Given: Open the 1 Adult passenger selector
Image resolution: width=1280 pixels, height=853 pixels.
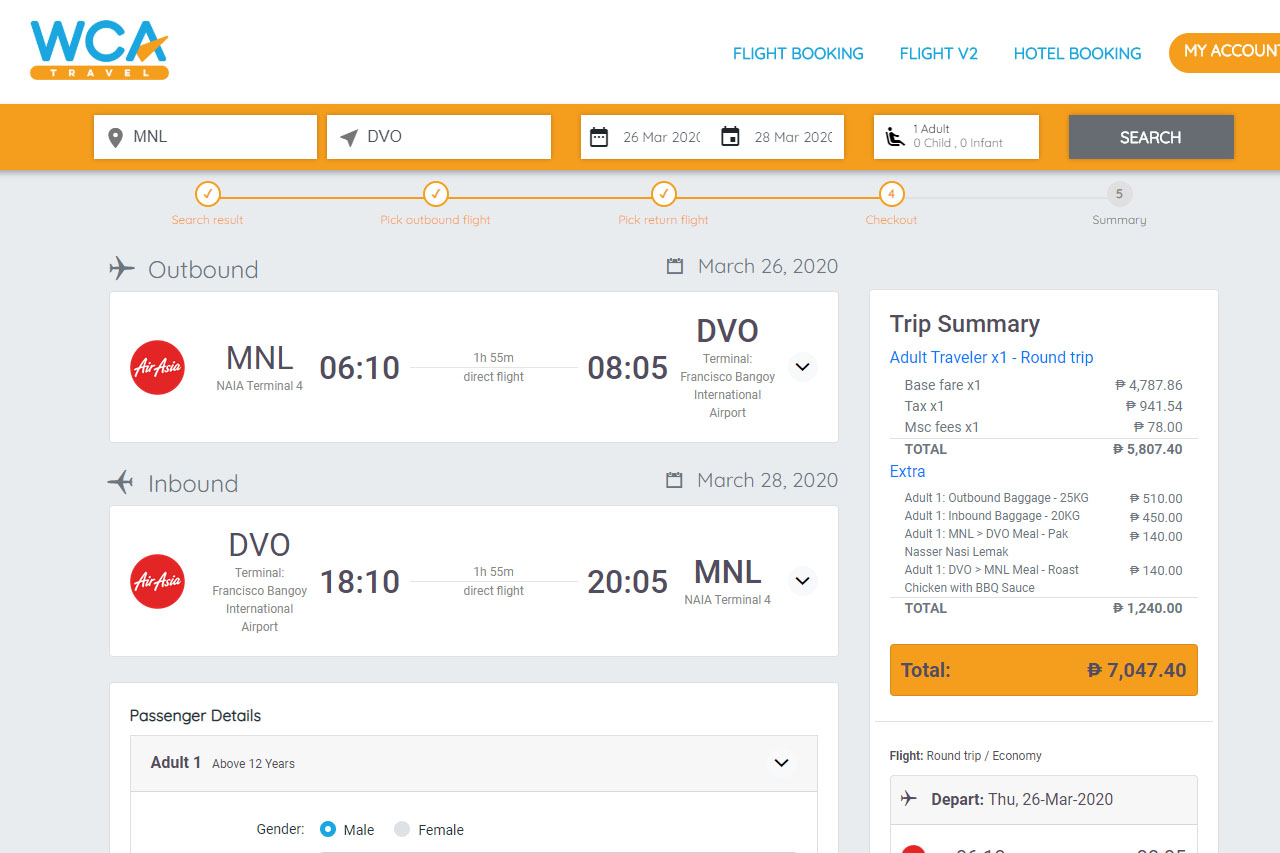Looking at the screenshot, I should (956, 137).
